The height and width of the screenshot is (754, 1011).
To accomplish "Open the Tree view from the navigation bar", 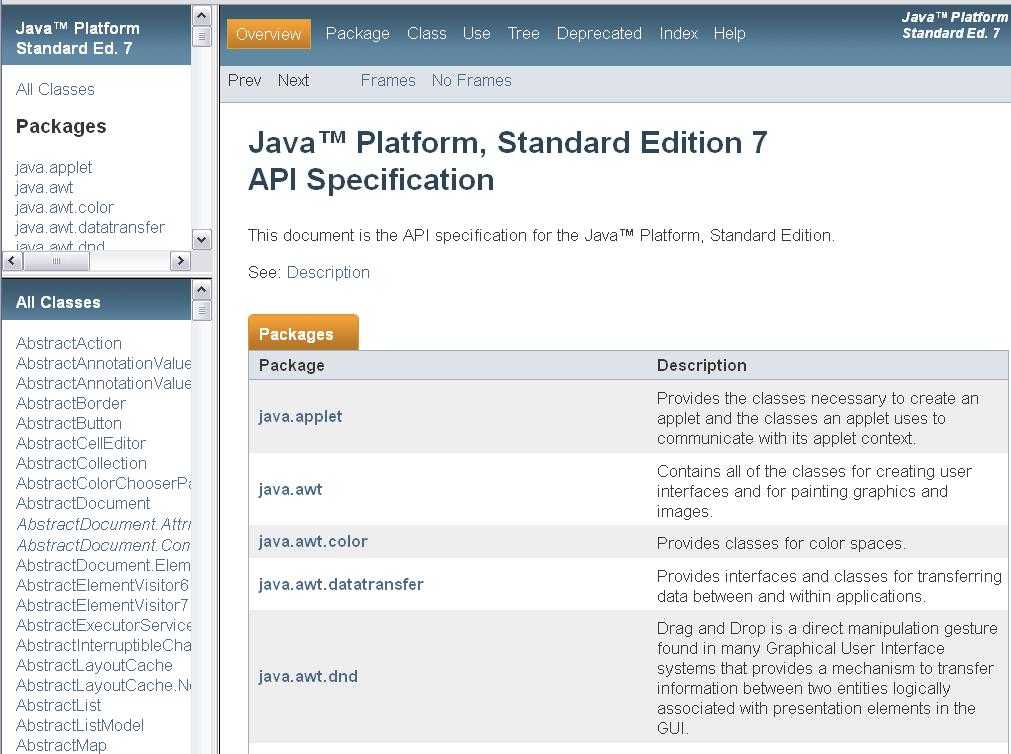I will click(524, 34).
